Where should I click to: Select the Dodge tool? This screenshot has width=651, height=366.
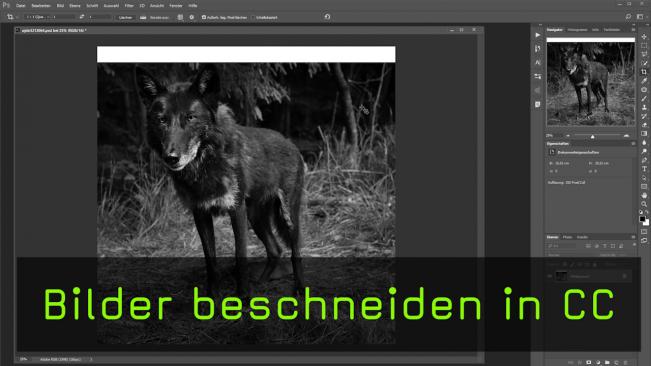[644, 151]
